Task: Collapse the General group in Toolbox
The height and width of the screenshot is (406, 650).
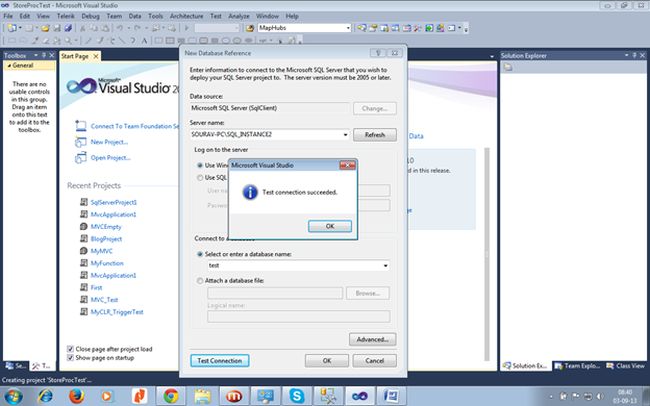Action: [x=10, y=66]
